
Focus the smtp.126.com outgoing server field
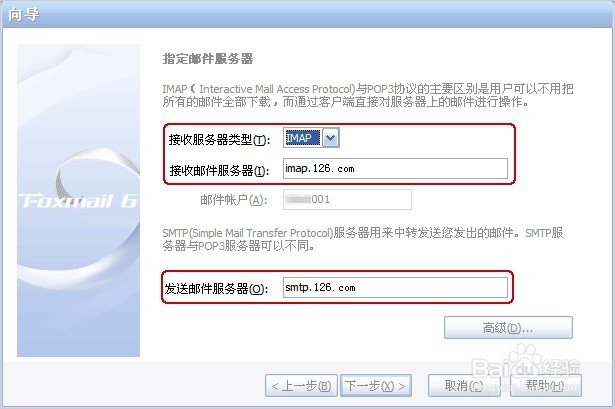[395, 287]
